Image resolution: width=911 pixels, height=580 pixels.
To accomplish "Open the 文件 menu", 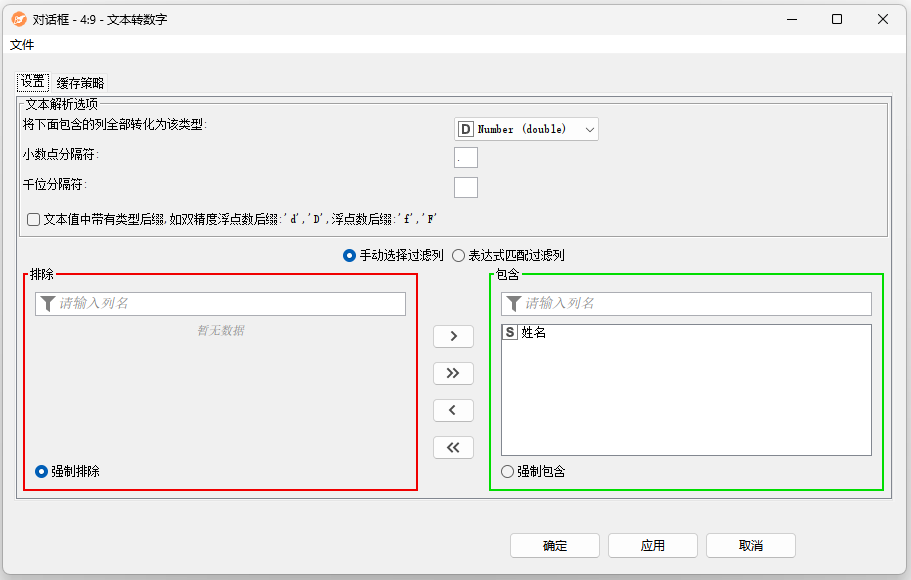I will click(x=22, y=45).
